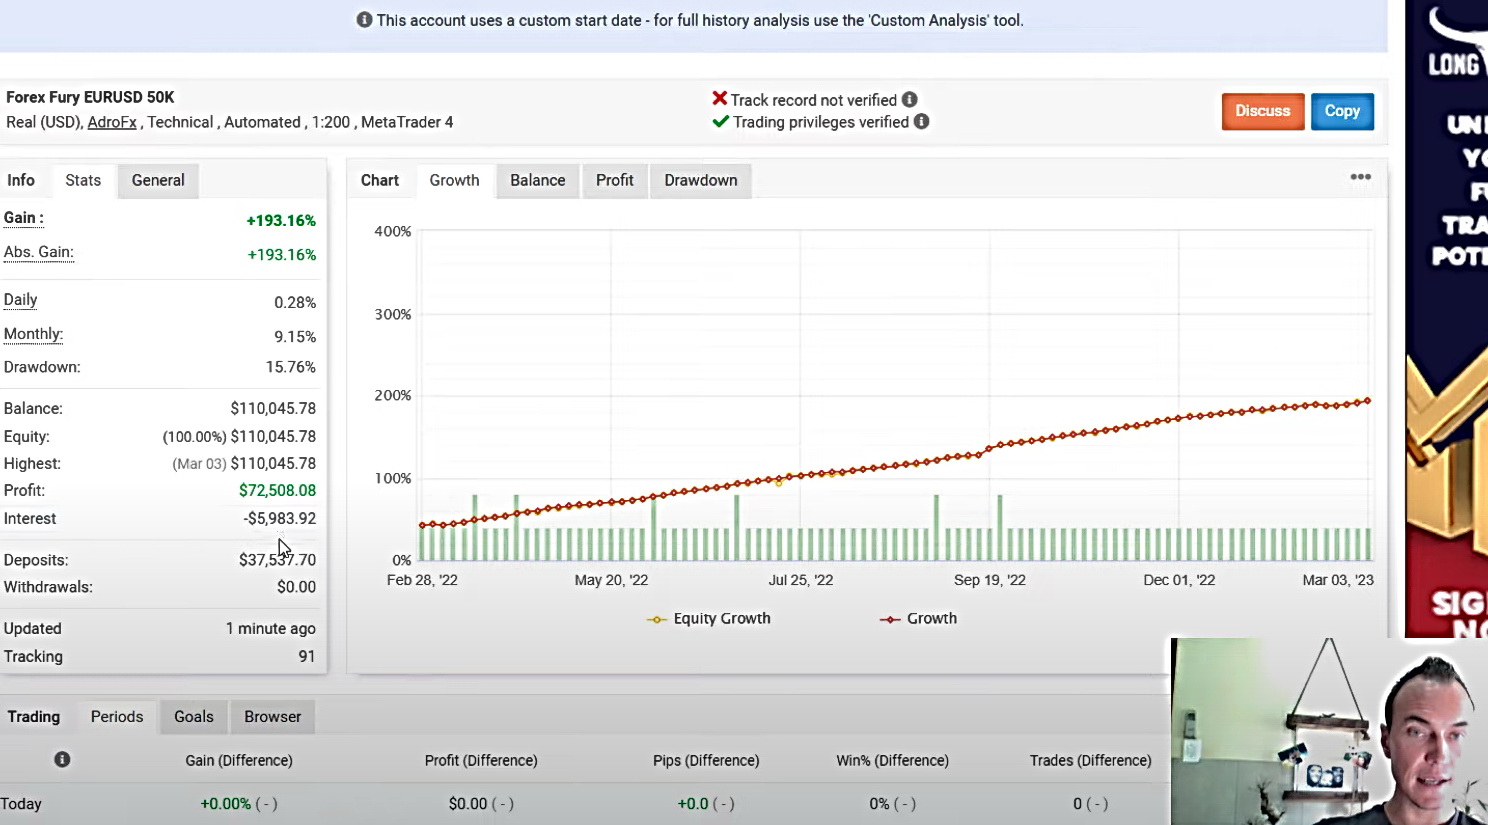Click the Gain label link

(x=23, y=218)
